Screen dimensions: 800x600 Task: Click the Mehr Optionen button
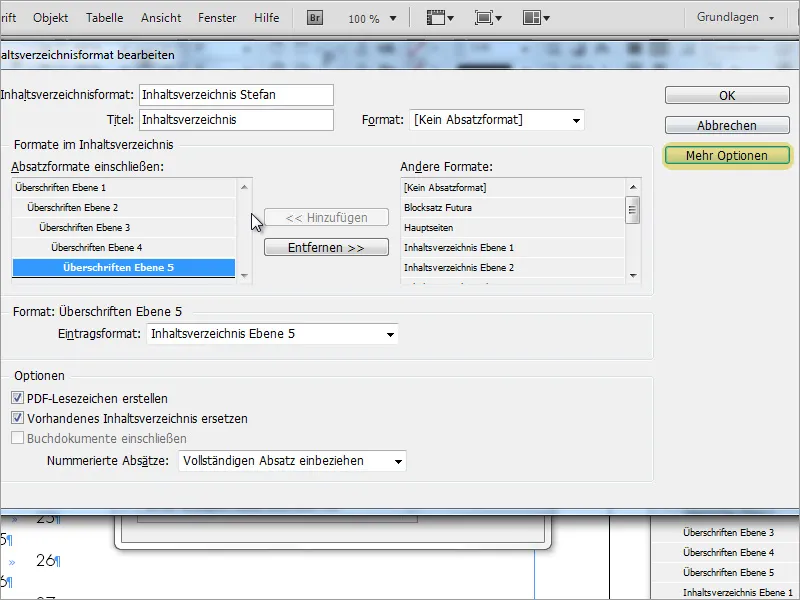coord(727,156)
